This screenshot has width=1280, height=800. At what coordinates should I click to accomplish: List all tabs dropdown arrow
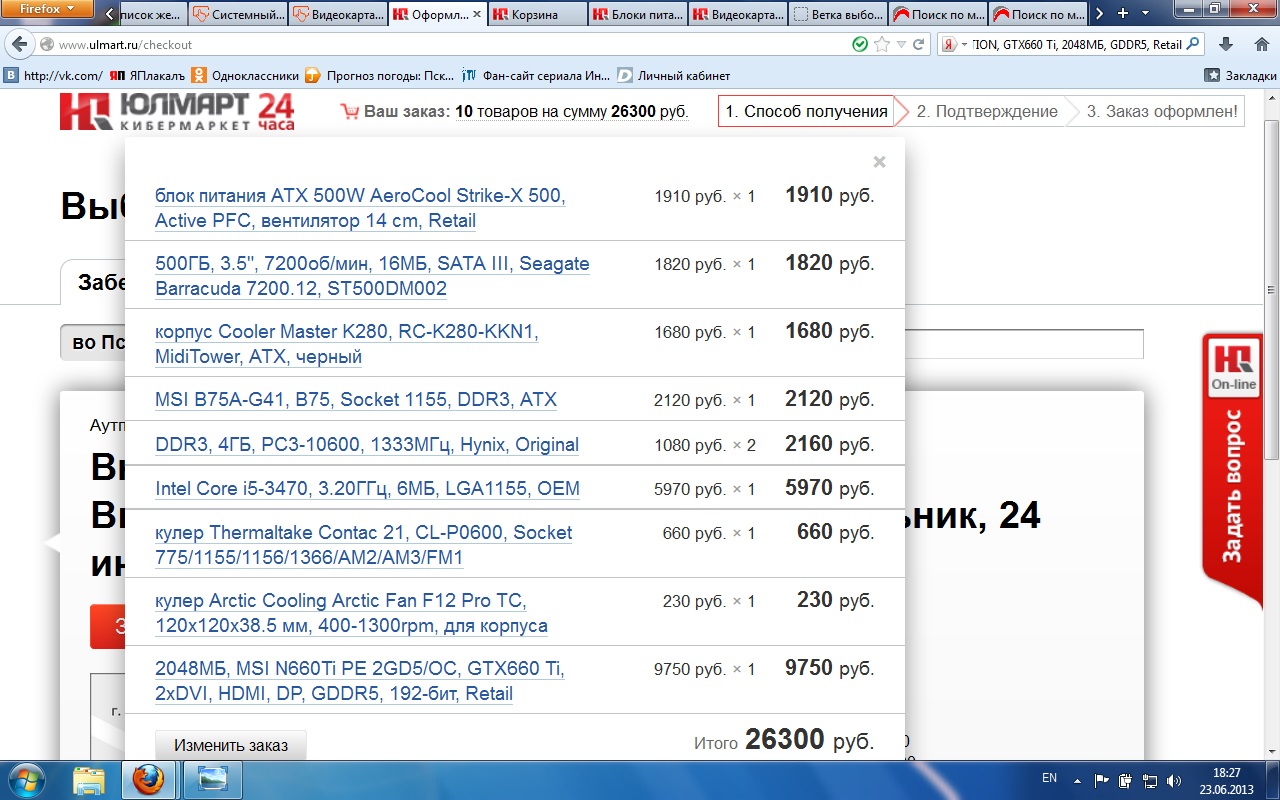point(1147,14)
